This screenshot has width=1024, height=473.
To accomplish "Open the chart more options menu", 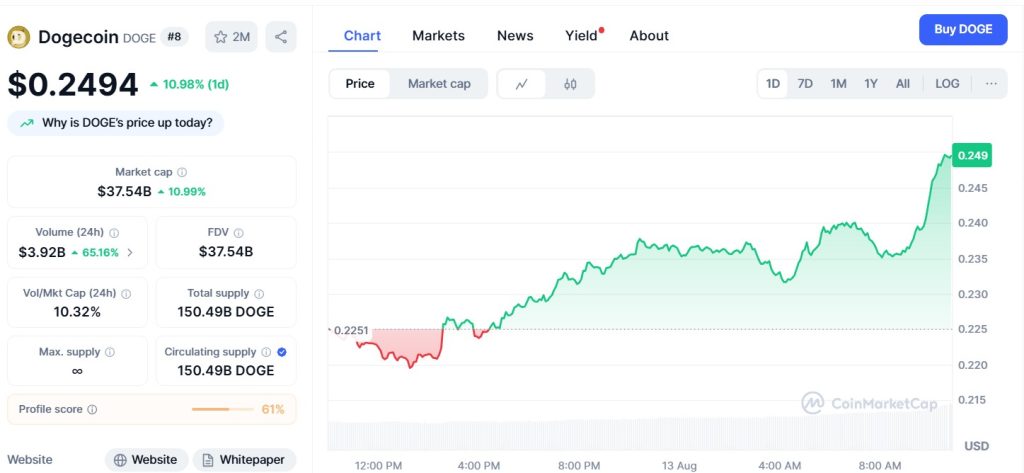I will point(991,84).
